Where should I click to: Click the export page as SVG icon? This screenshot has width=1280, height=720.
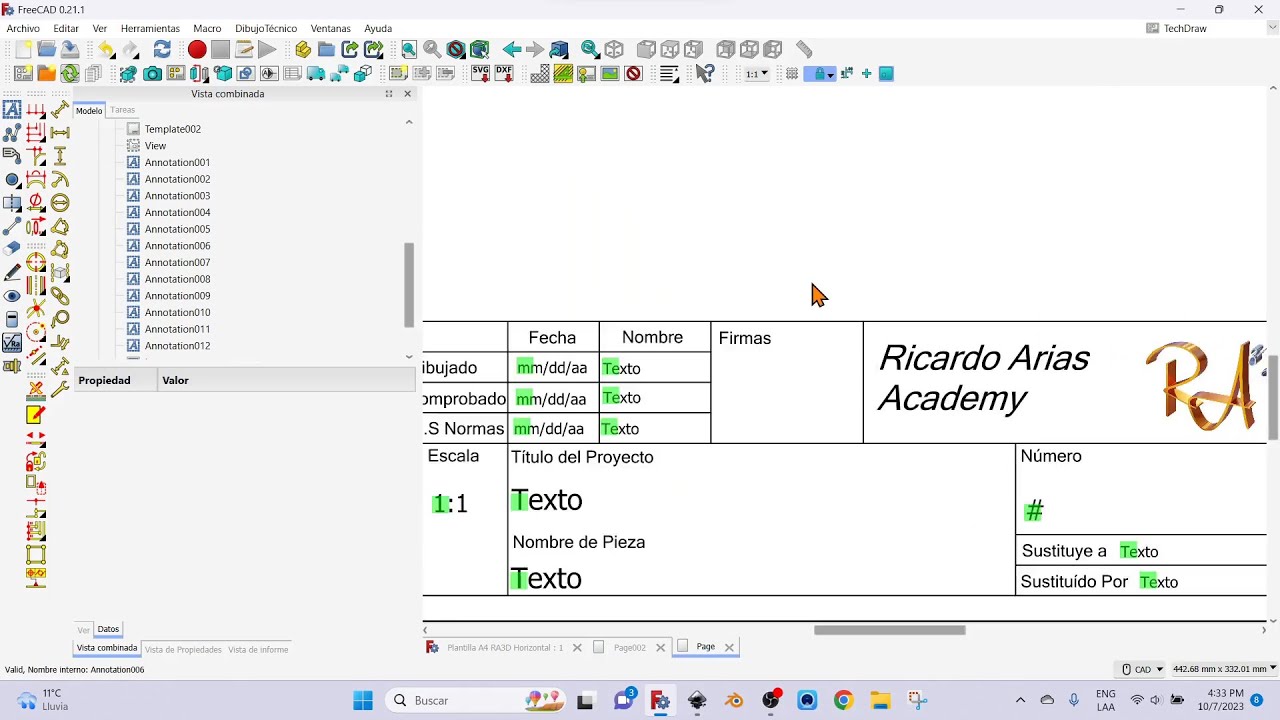(480, 74)
